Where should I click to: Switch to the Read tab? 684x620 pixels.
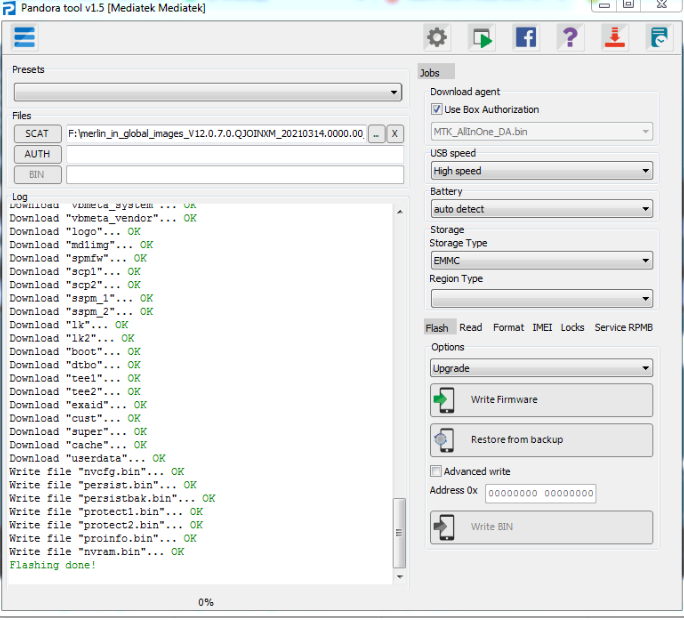(x=471, y=328)
